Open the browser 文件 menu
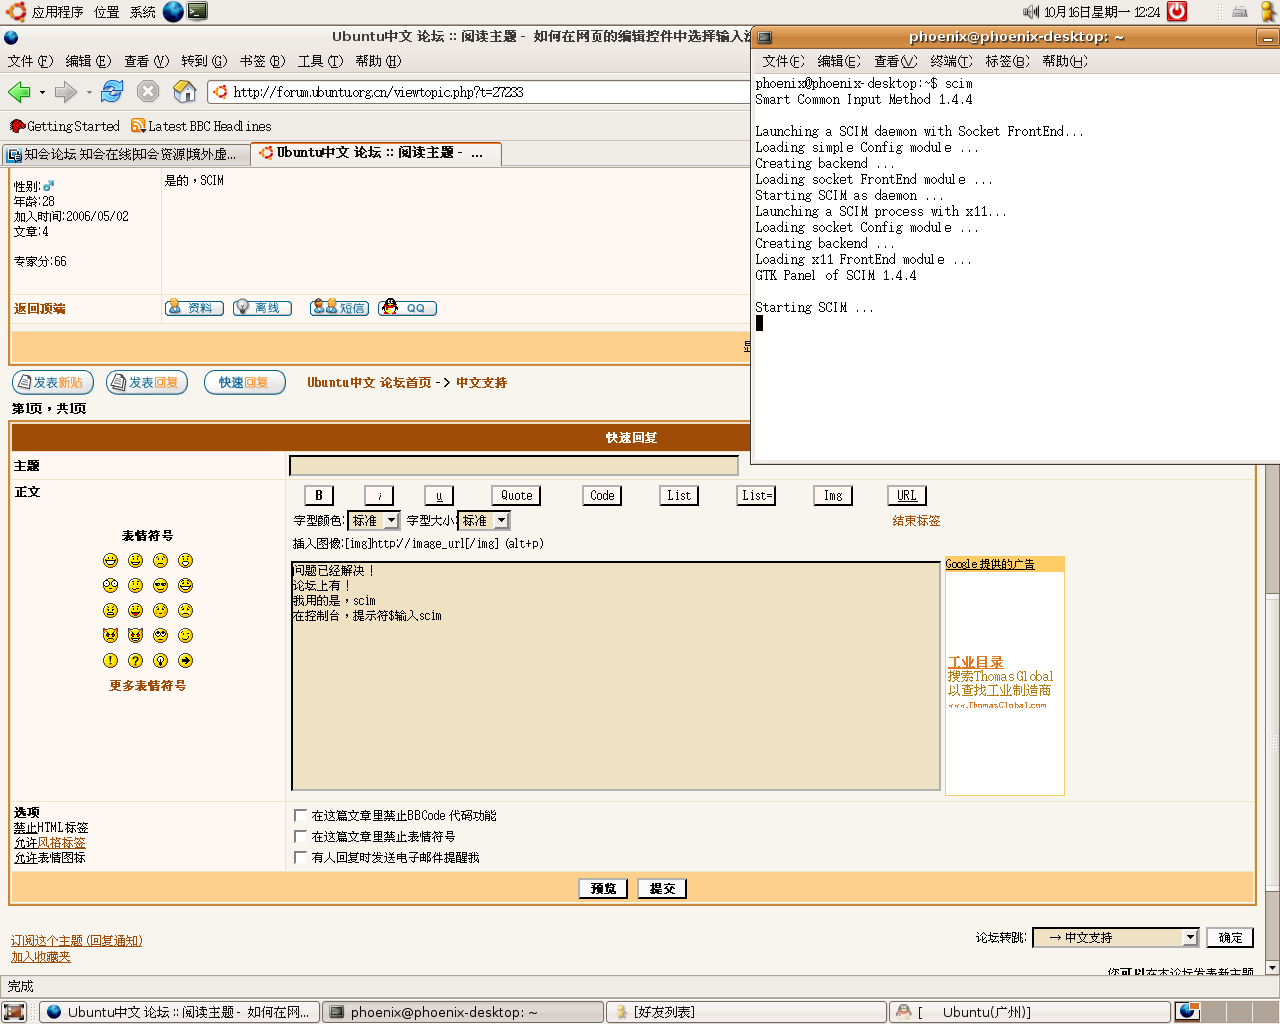Viewport: 1280px width, 1024px height. pos(30,61)
